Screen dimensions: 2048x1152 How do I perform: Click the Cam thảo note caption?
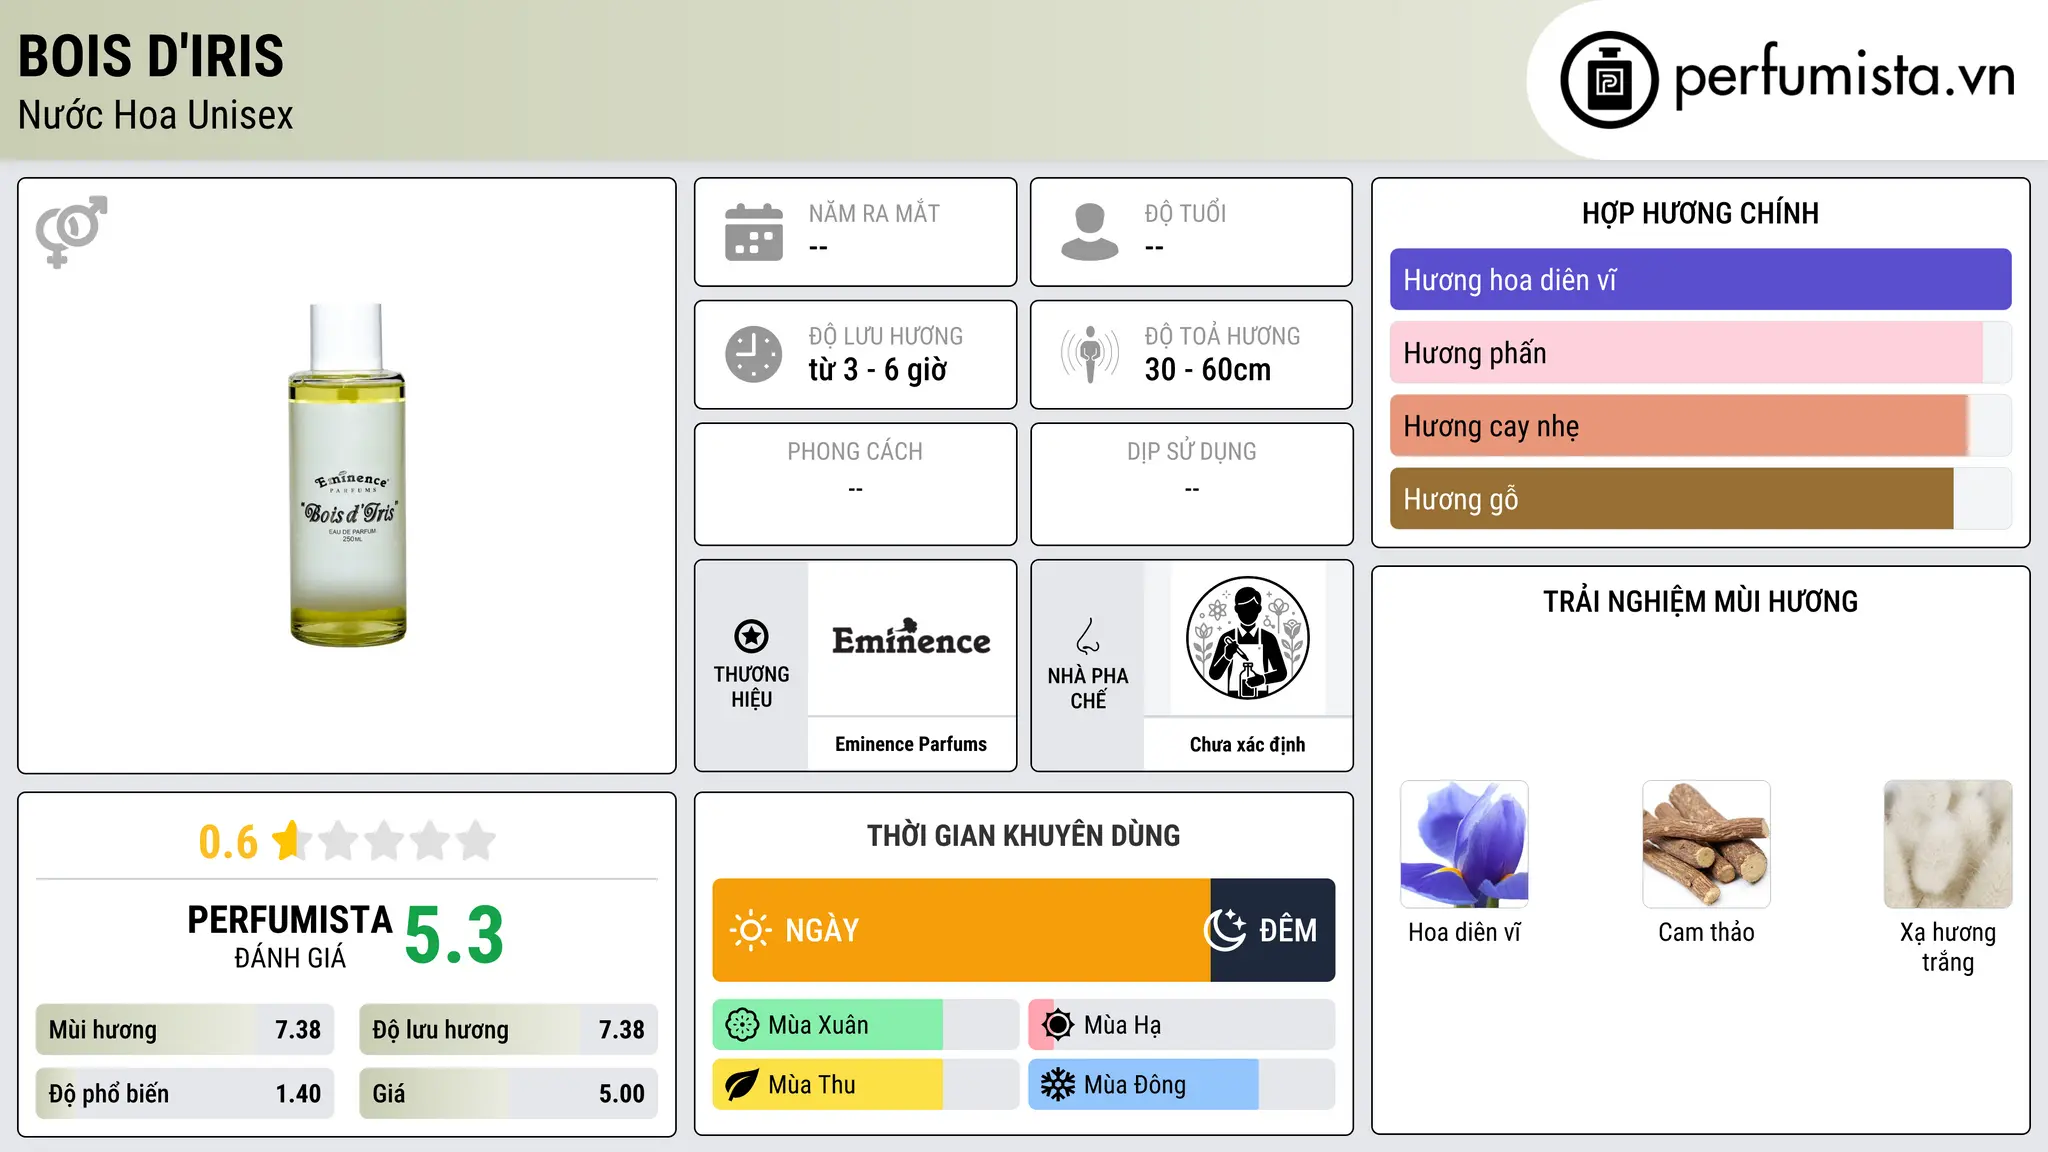click(x=1706, y=932)
